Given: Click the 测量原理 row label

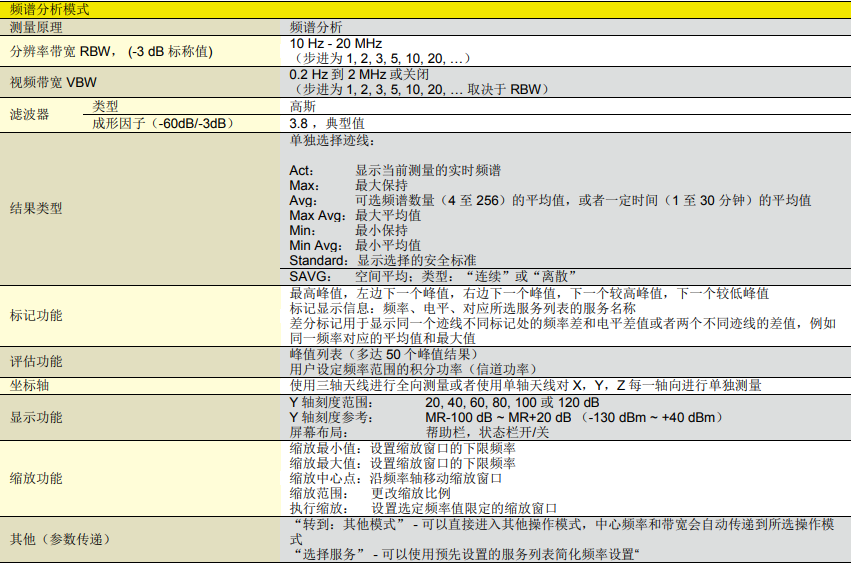Looking at the screenshot, I should point(37,25).
